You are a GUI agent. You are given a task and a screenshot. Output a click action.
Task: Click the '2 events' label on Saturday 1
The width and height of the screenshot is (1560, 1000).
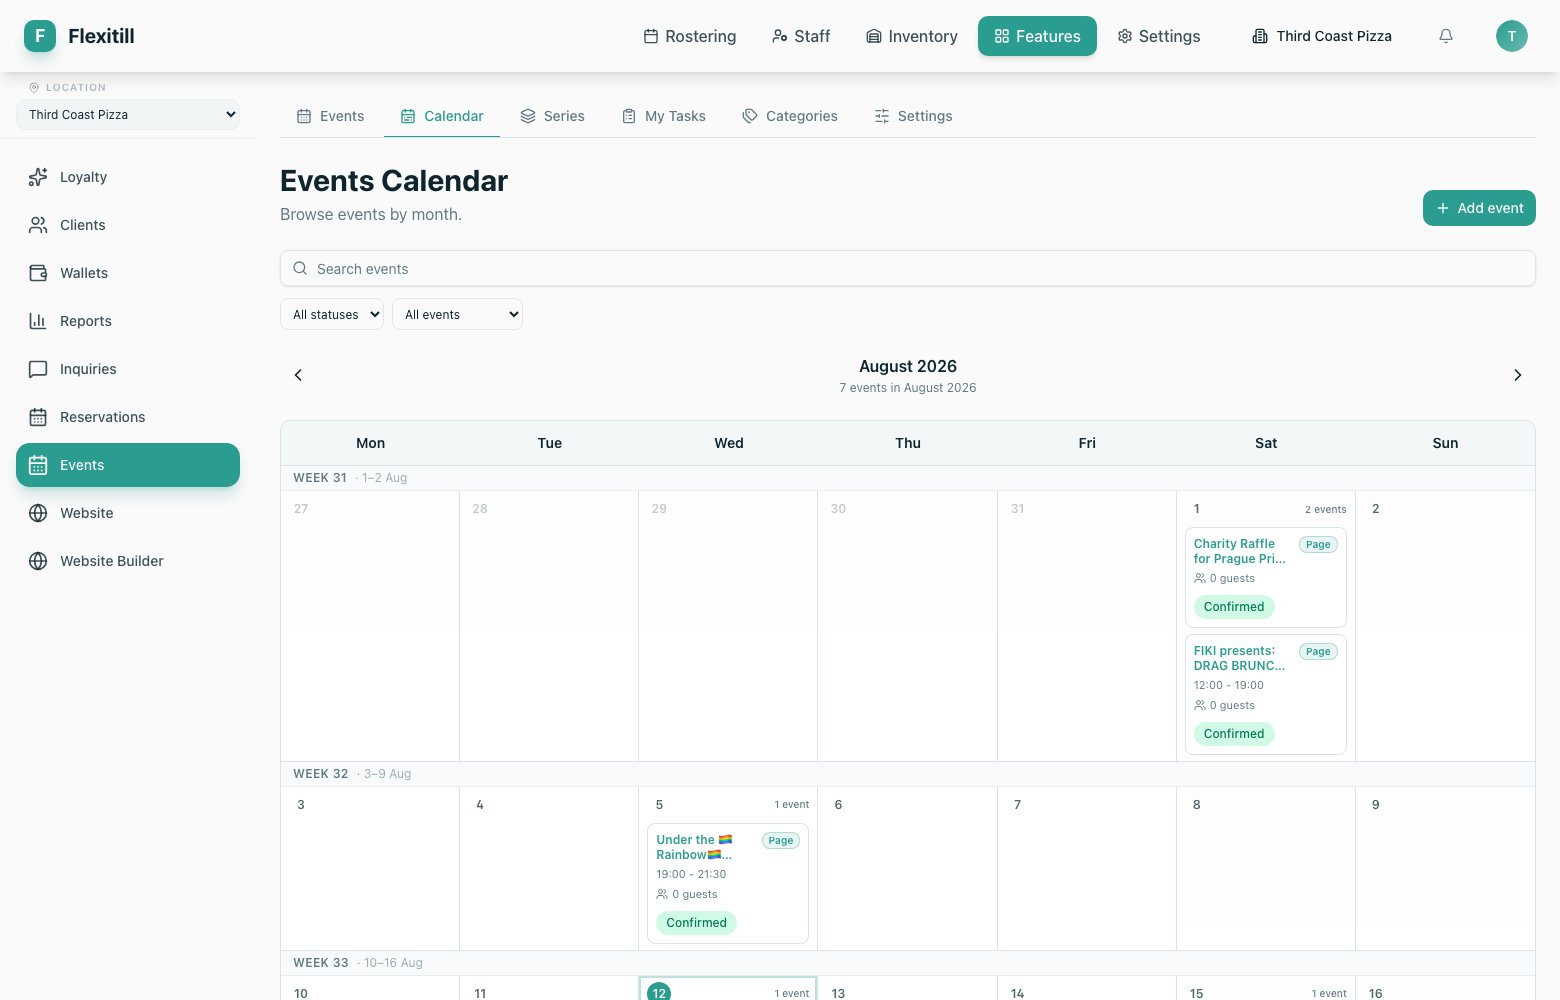[x=1326, y=509]
